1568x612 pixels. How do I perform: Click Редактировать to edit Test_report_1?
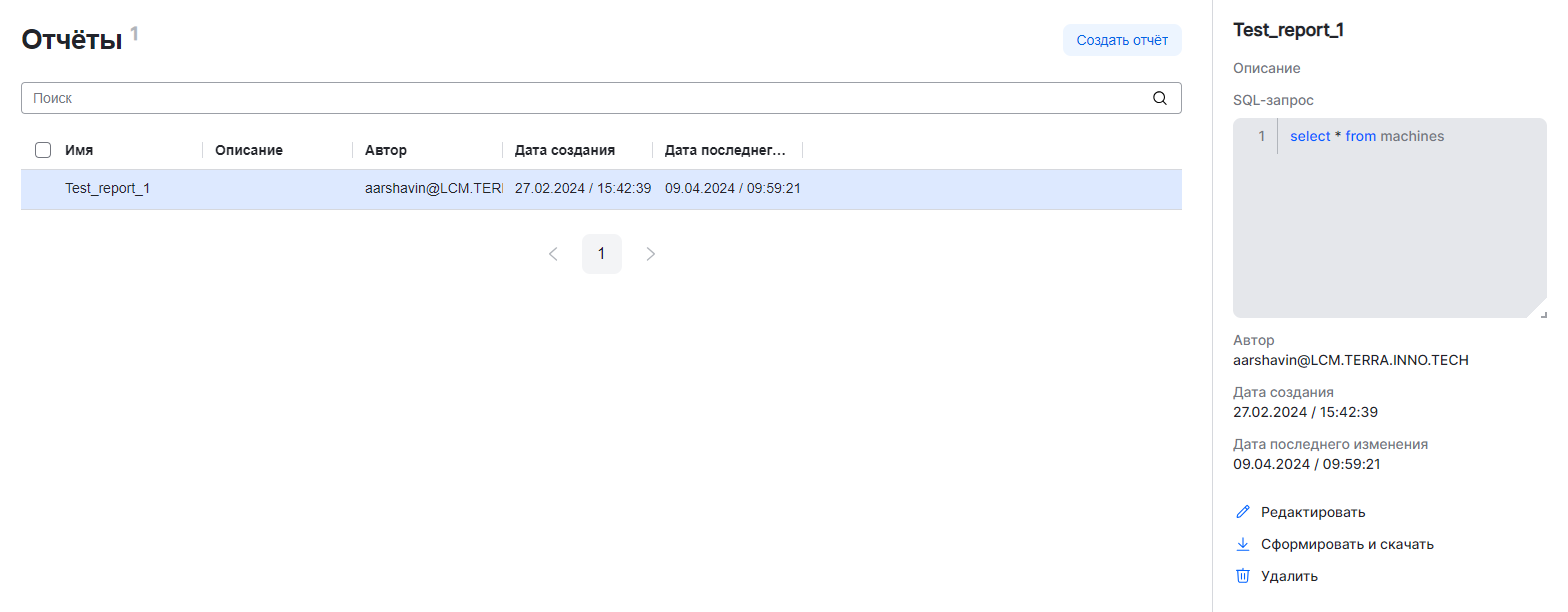(x=1312, y=512)
